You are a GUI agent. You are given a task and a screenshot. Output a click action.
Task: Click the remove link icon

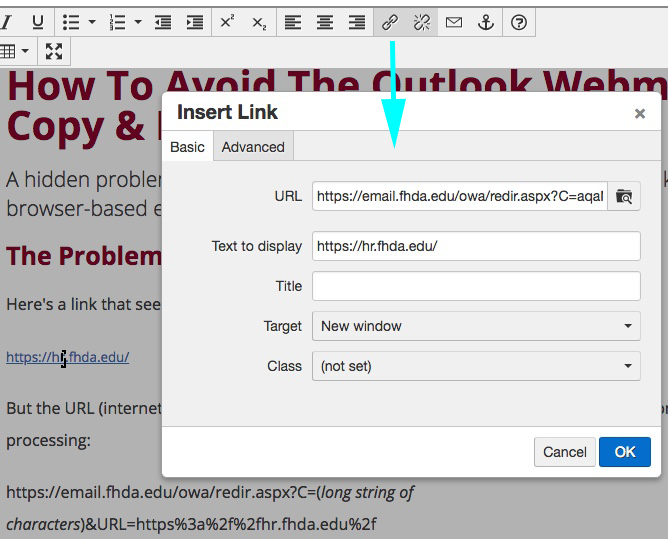click(422, 22)
